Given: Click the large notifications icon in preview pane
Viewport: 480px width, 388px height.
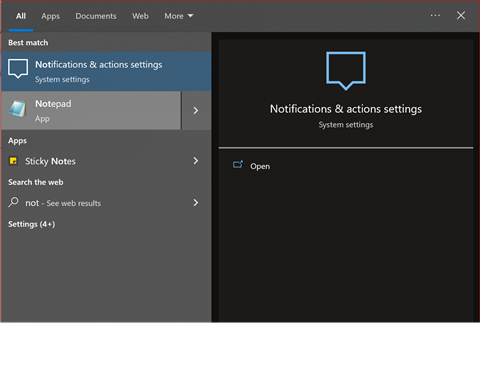Looking at the screenshot, I should coord(346,71).
